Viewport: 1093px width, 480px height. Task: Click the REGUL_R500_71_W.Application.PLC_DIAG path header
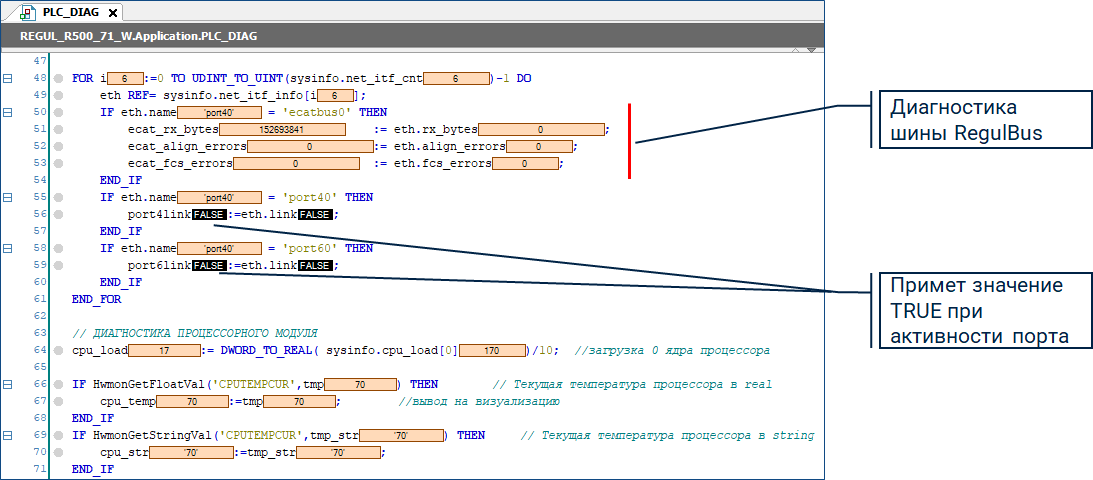[139, 35]
